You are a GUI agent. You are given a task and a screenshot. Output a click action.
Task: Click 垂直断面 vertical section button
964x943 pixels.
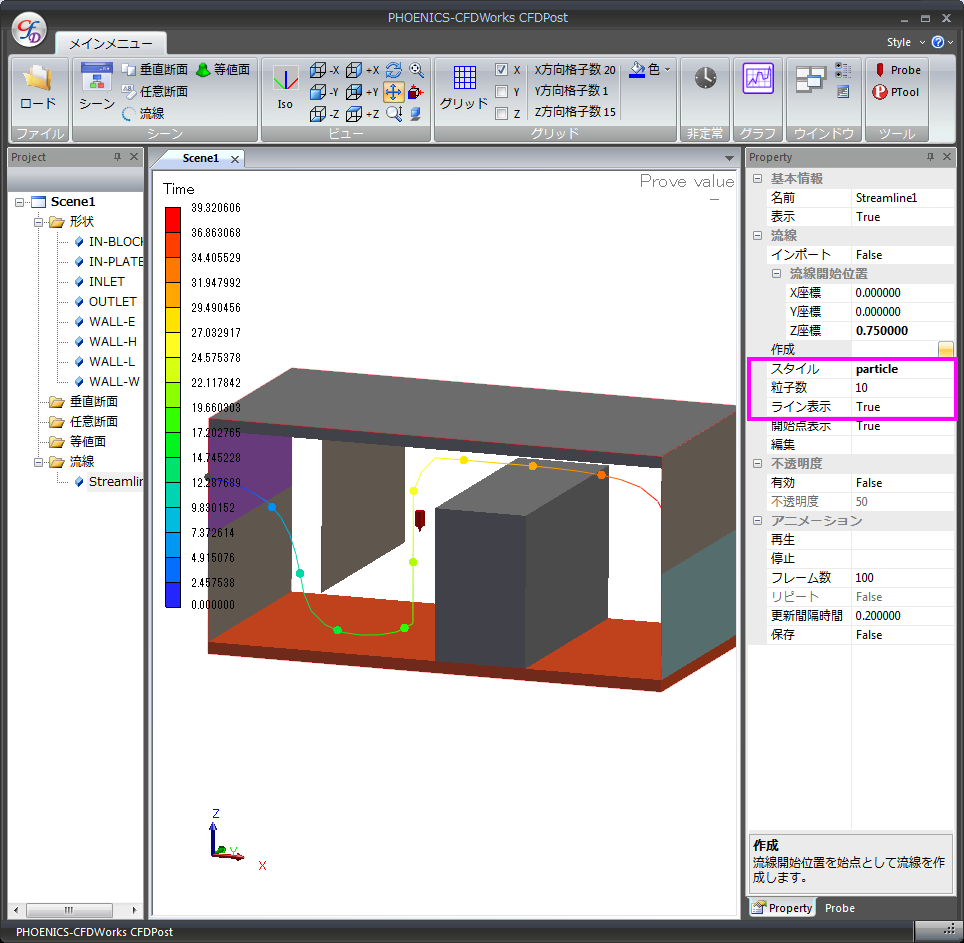pos(155,70)
